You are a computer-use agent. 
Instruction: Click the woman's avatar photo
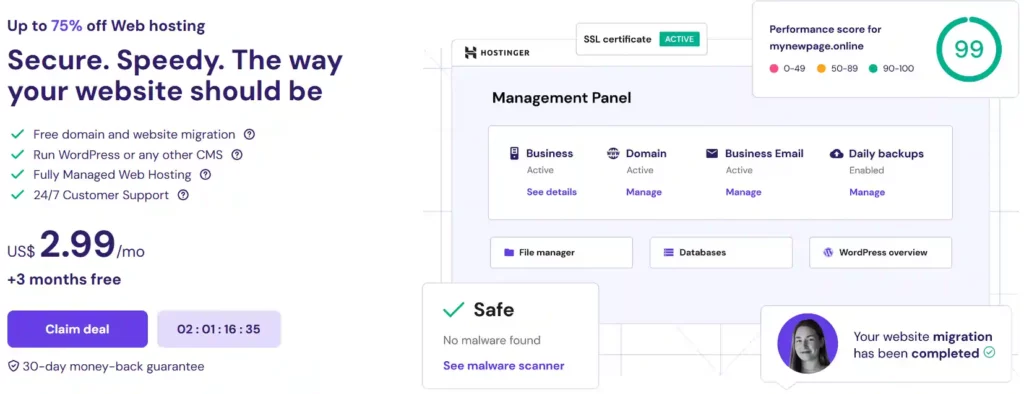[x=807, y=344]
